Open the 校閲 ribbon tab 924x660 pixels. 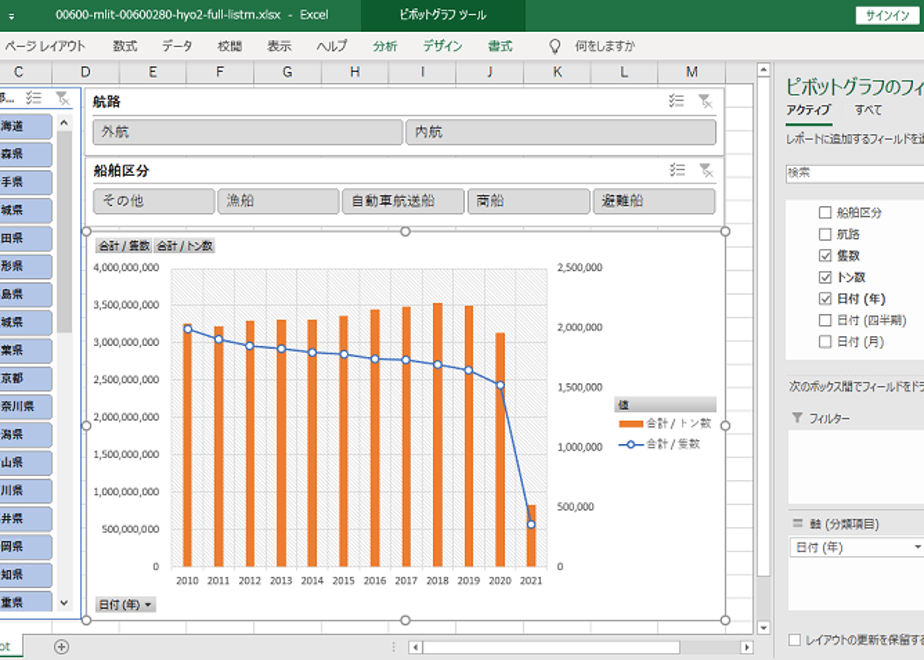229,46
